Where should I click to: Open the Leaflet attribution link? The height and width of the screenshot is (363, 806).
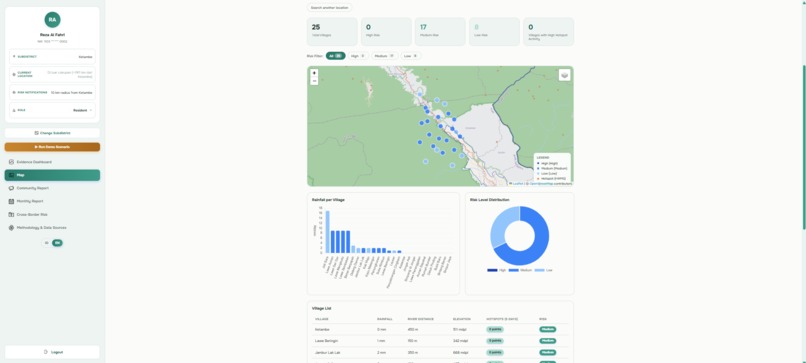click(x=518, y=184)
